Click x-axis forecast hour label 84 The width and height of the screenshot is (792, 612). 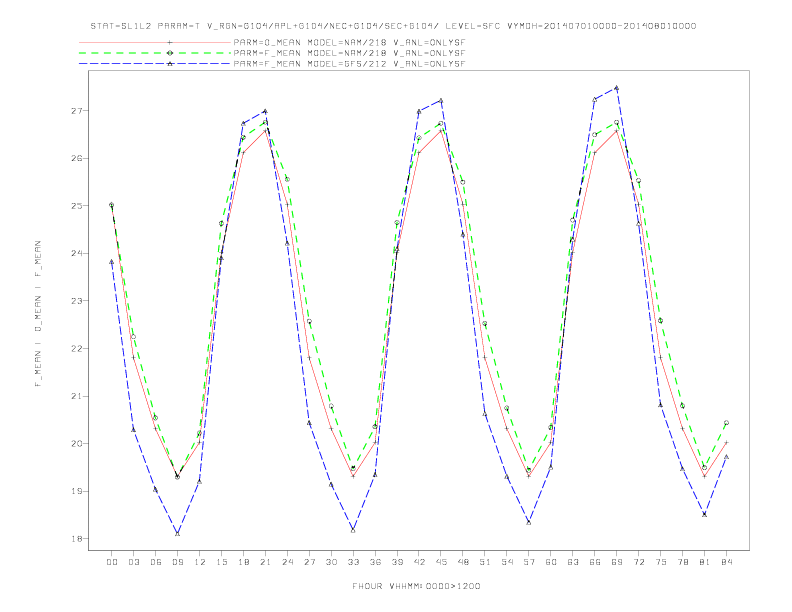pyautogui.click(x=727, y=562)
